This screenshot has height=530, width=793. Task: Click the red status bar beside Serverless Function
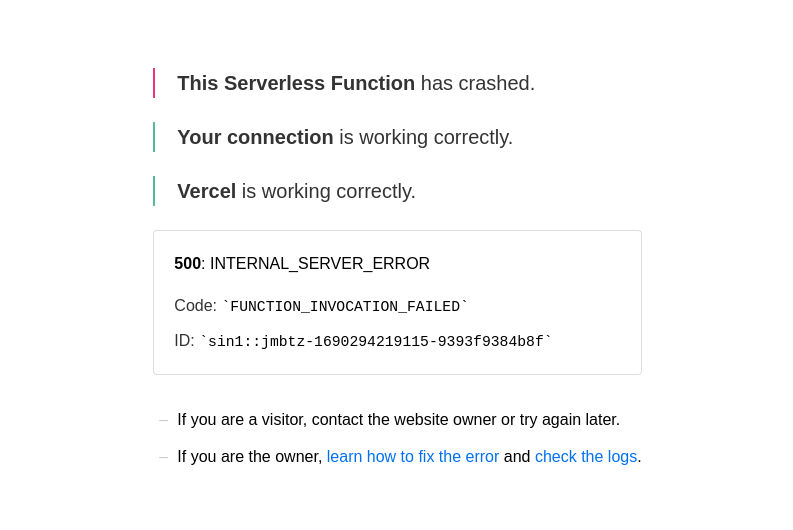pos(154,83)
